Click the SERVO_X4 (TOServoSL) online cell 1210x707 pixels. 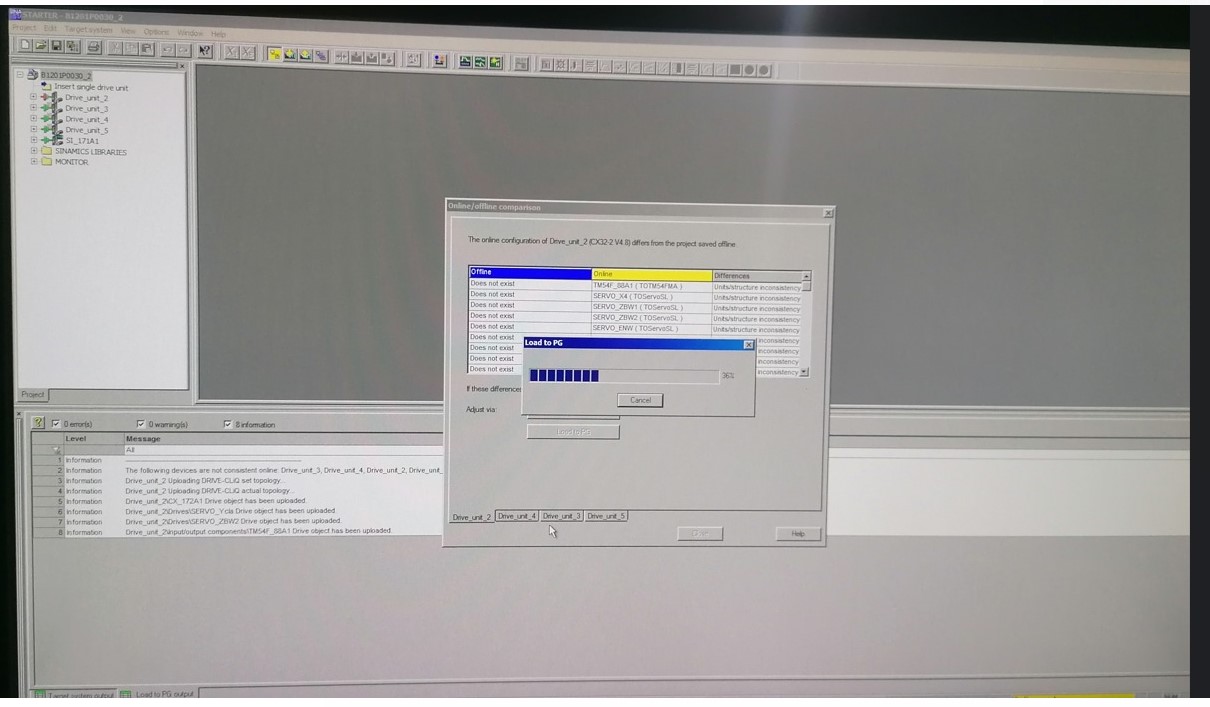click(652, 296)
